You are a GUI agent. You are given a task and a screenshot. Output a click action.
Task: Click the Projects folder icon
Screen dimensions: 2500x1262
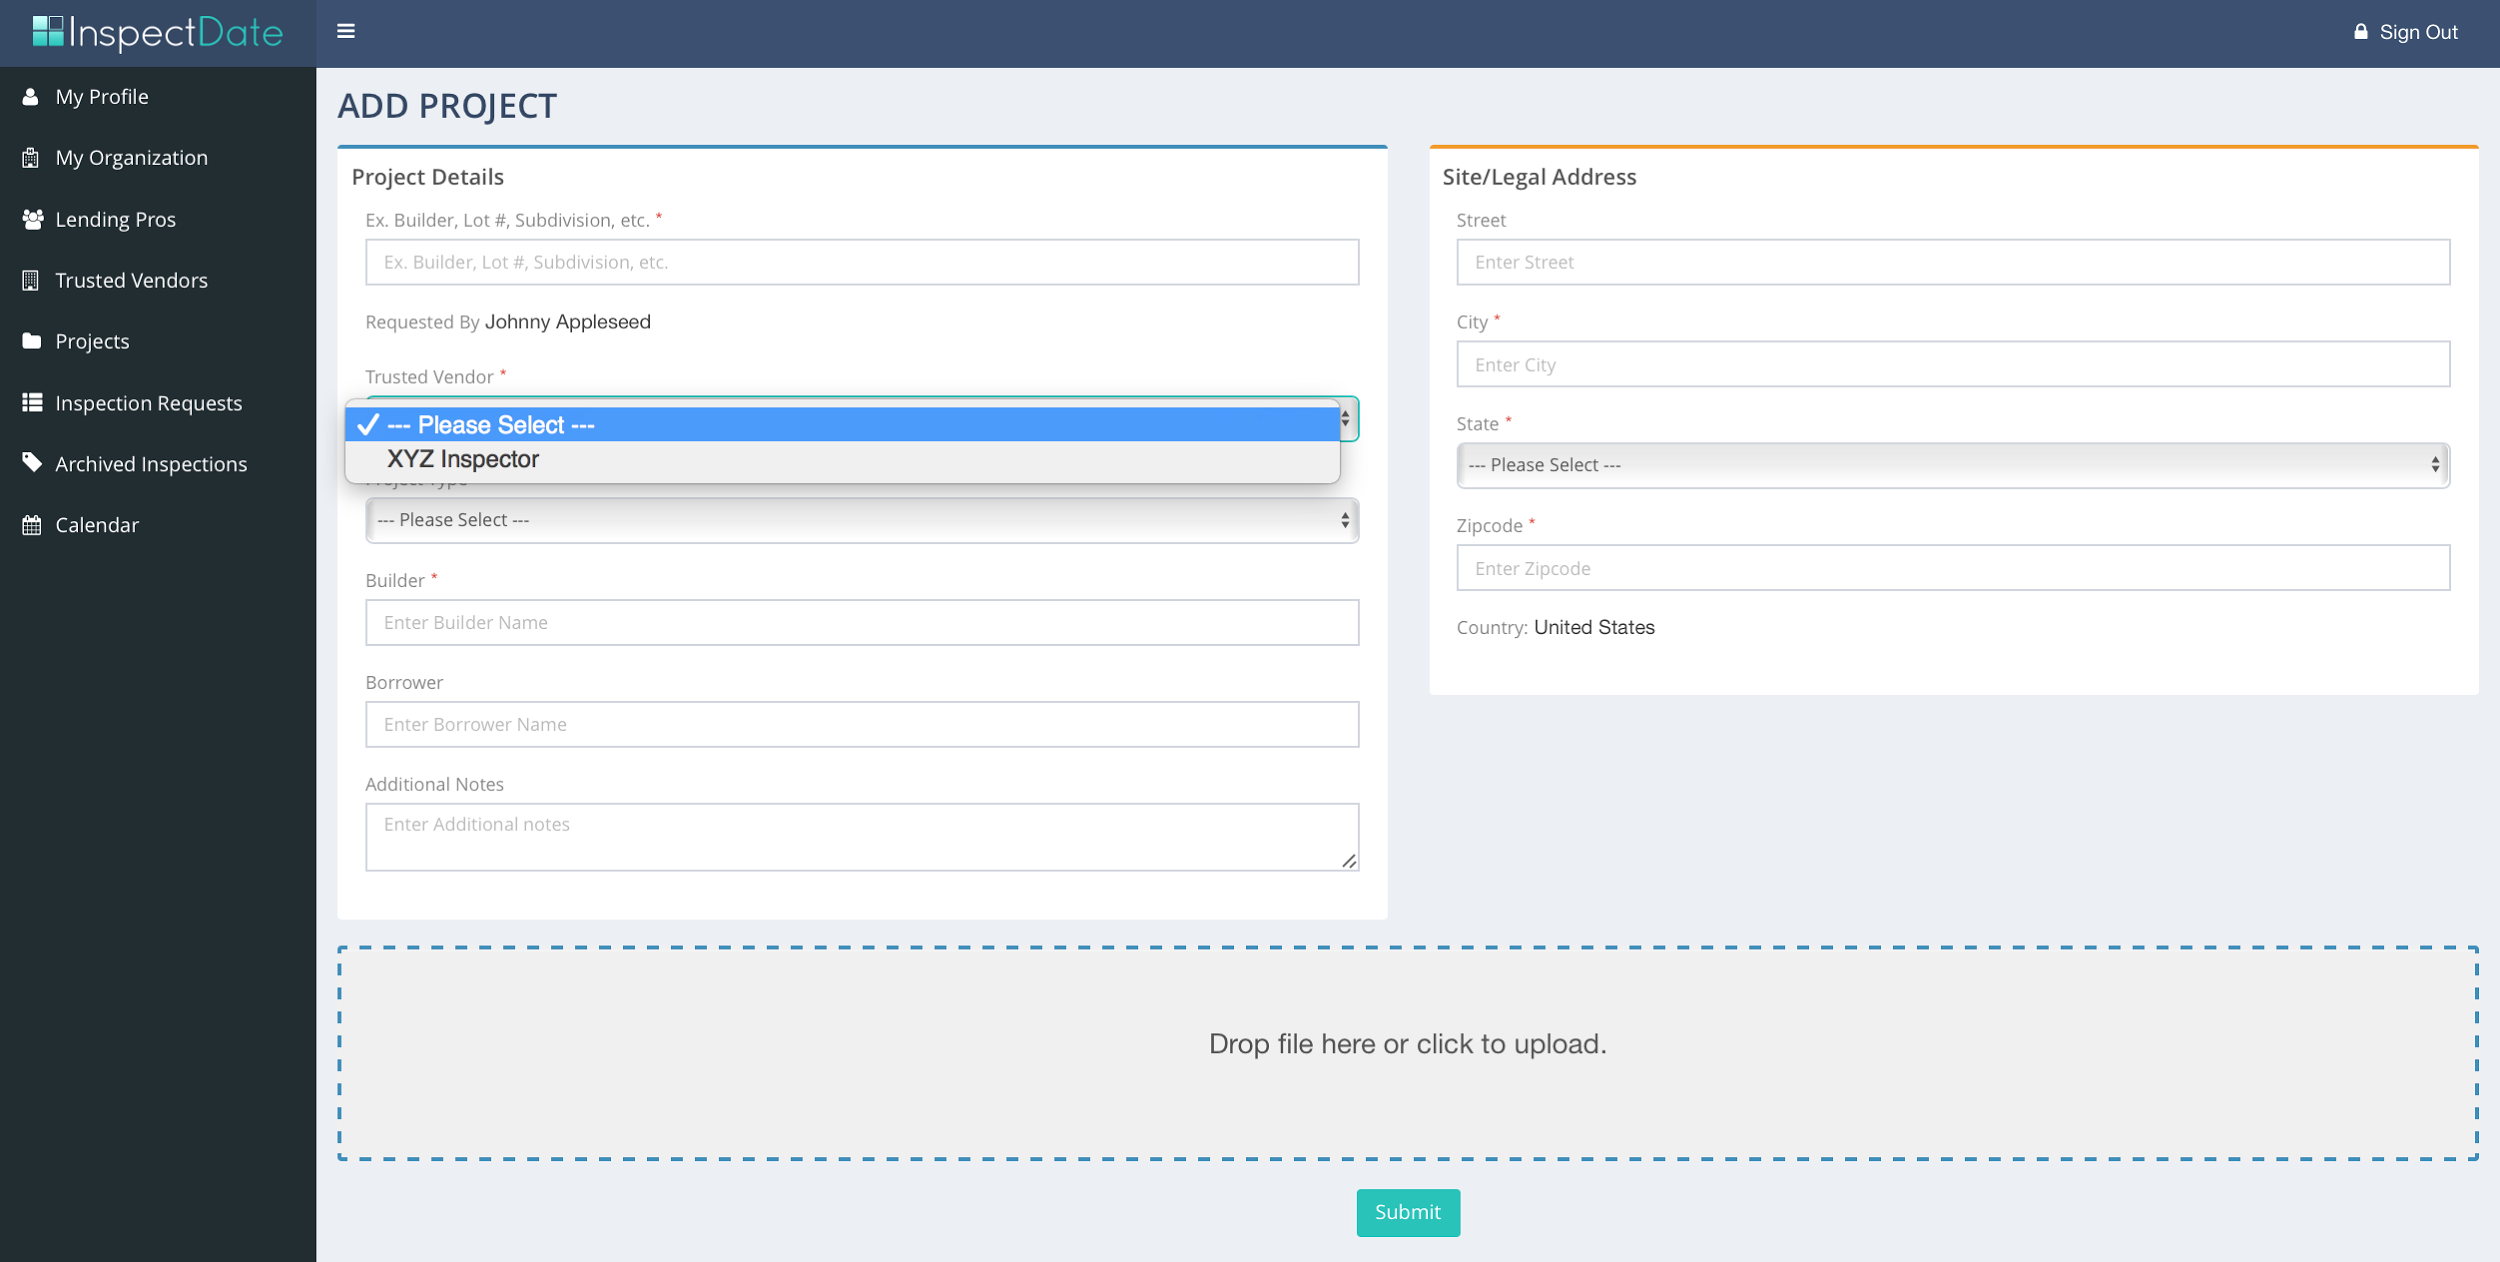(32, 341)
